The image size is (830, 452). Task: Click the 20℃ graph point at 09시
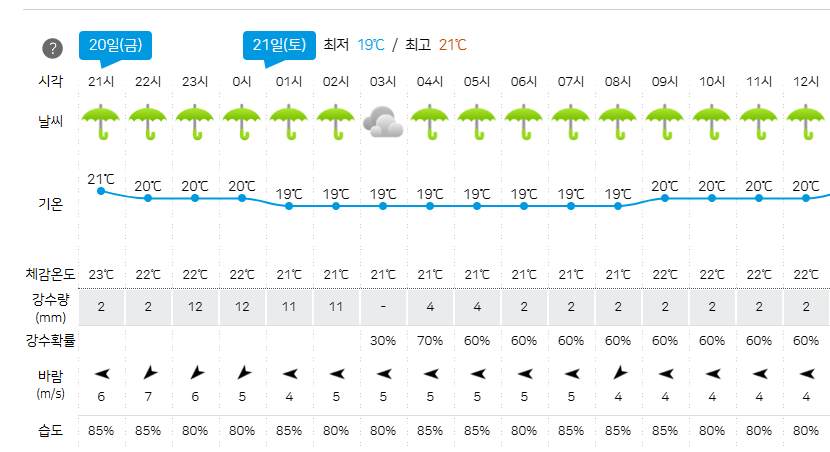[x=665, y=198]
